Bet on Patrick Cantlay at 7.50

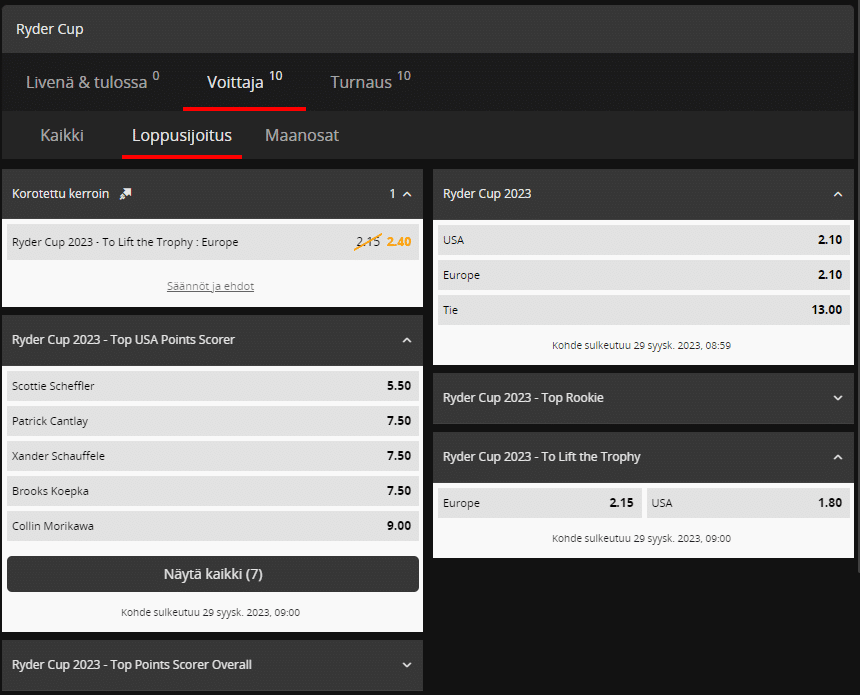(x=213, y=421)
